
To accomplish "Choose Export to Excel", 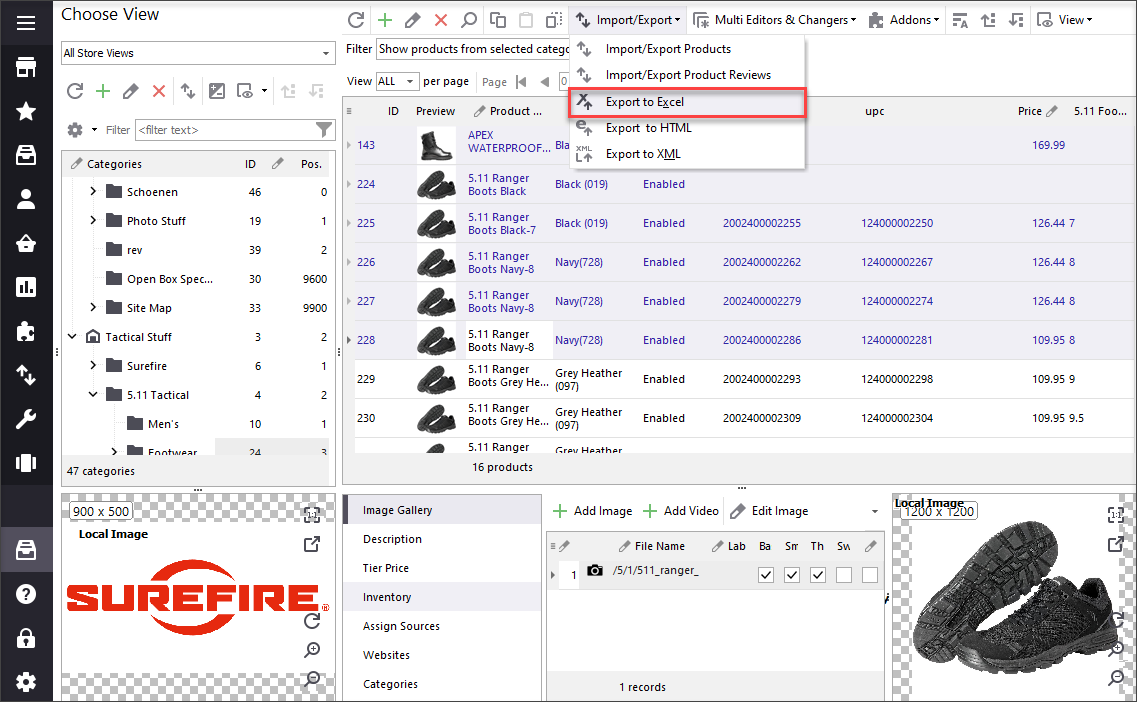I will [x=687, y=102].
